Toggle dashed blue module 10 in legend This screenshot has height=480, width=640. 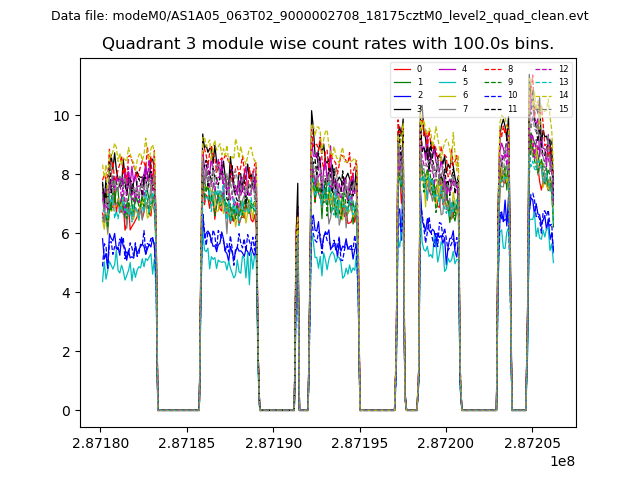click(492, 95)
